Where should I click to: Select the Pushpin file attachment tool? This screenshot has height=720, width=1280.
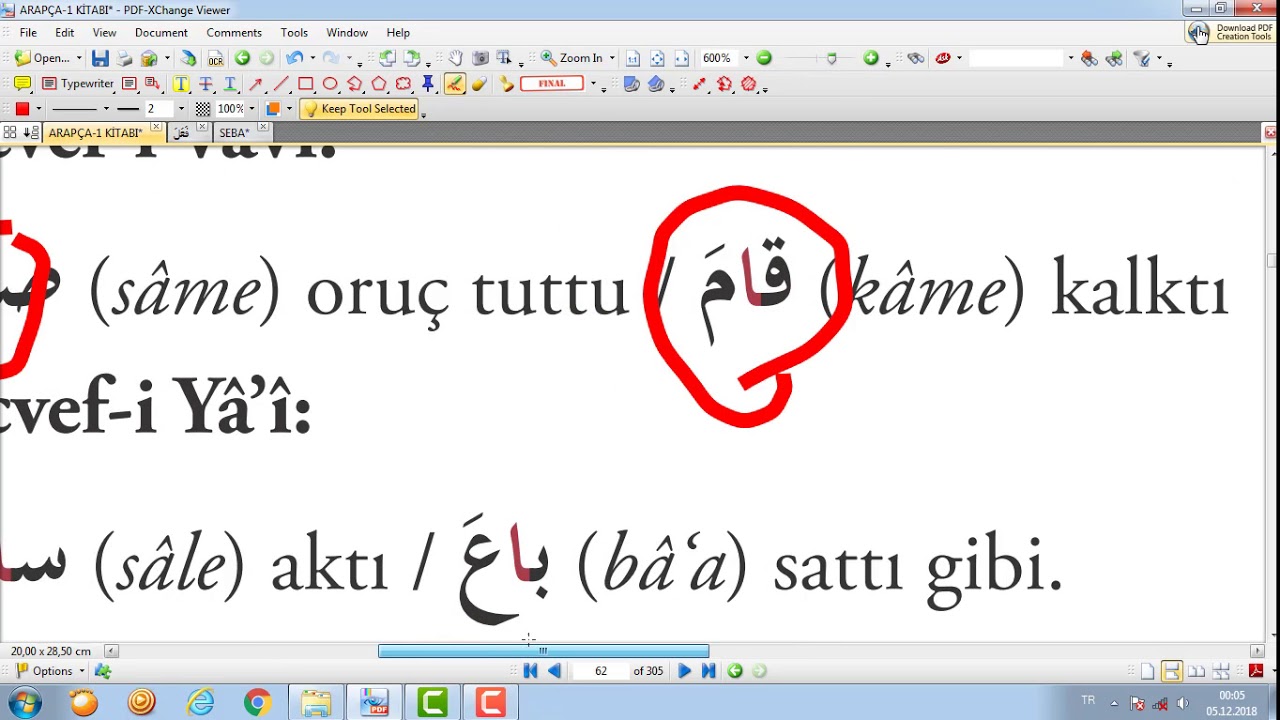[428, 83]
